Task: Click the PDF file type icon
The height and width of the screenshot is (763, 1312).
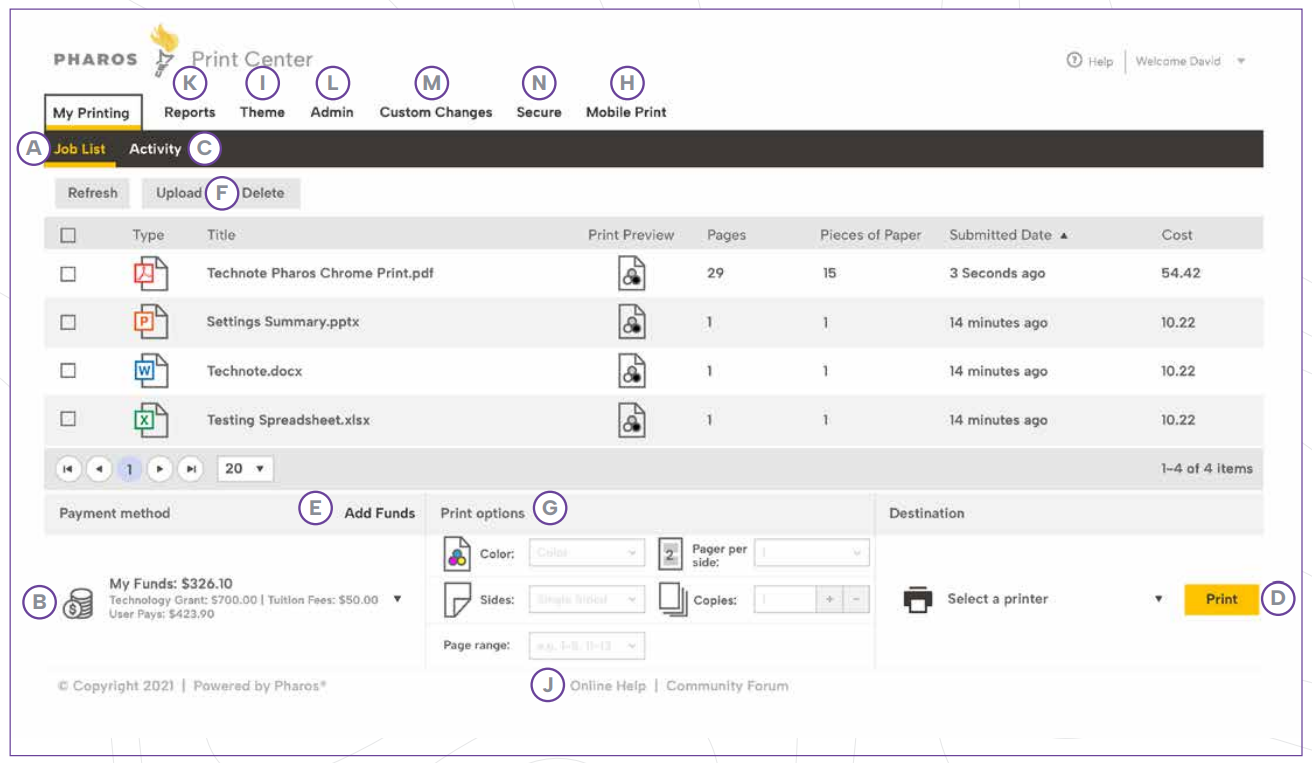Action: click(x=150, y=273)
